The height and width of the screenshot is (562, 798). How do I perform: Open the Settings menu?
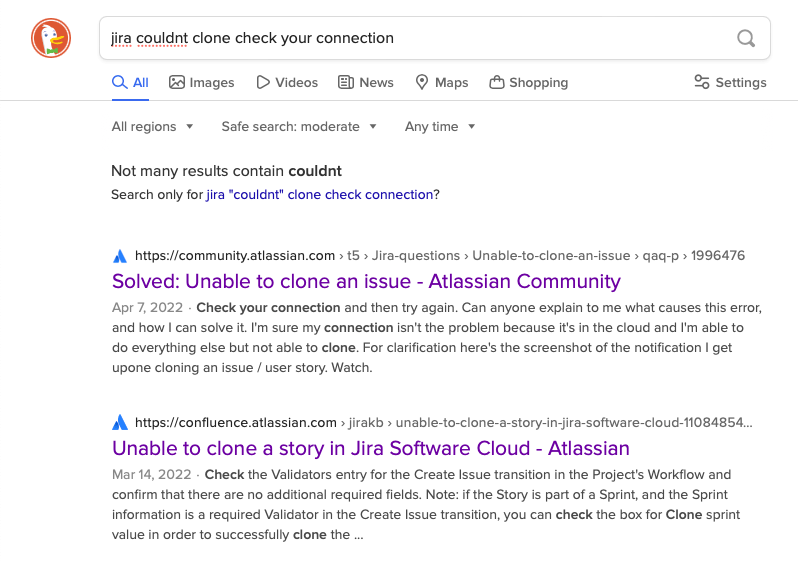coord(730,83)
